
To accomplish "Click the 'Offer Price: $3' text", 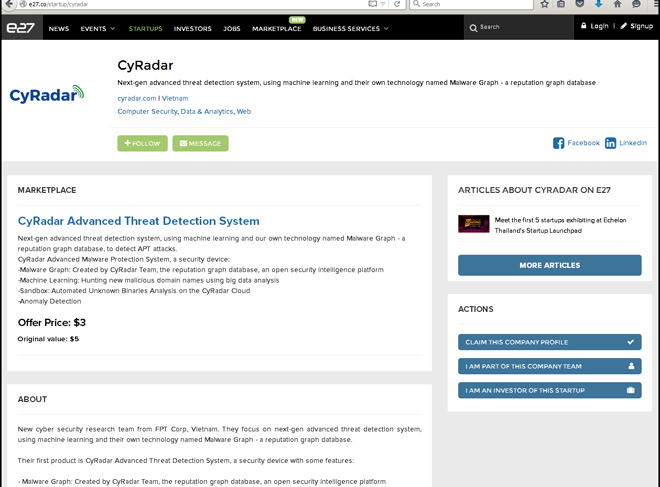I will click(x=52, y=322).
